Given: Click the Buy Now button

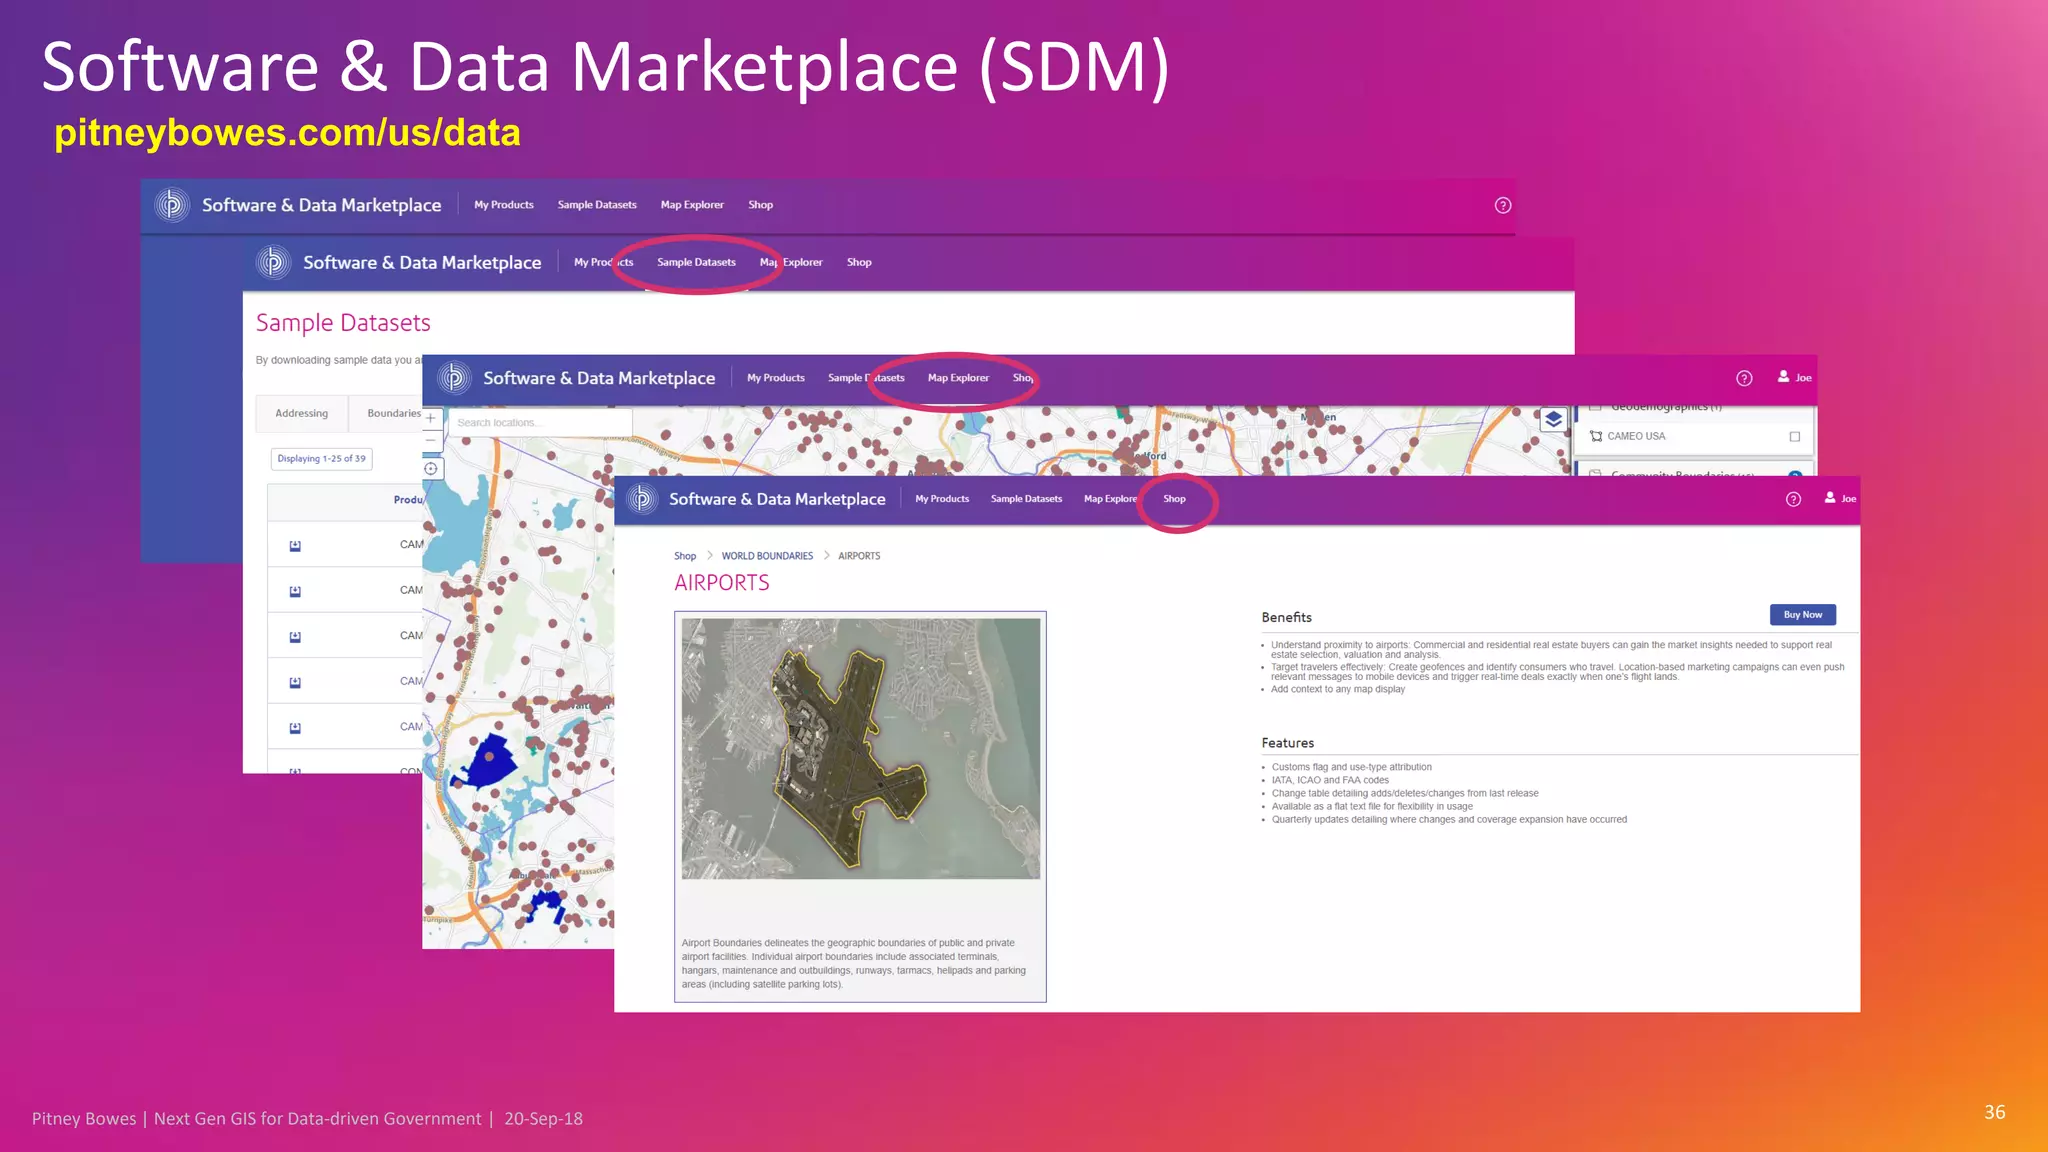Looking at the screenshot, I should (x=1803, y=615).
